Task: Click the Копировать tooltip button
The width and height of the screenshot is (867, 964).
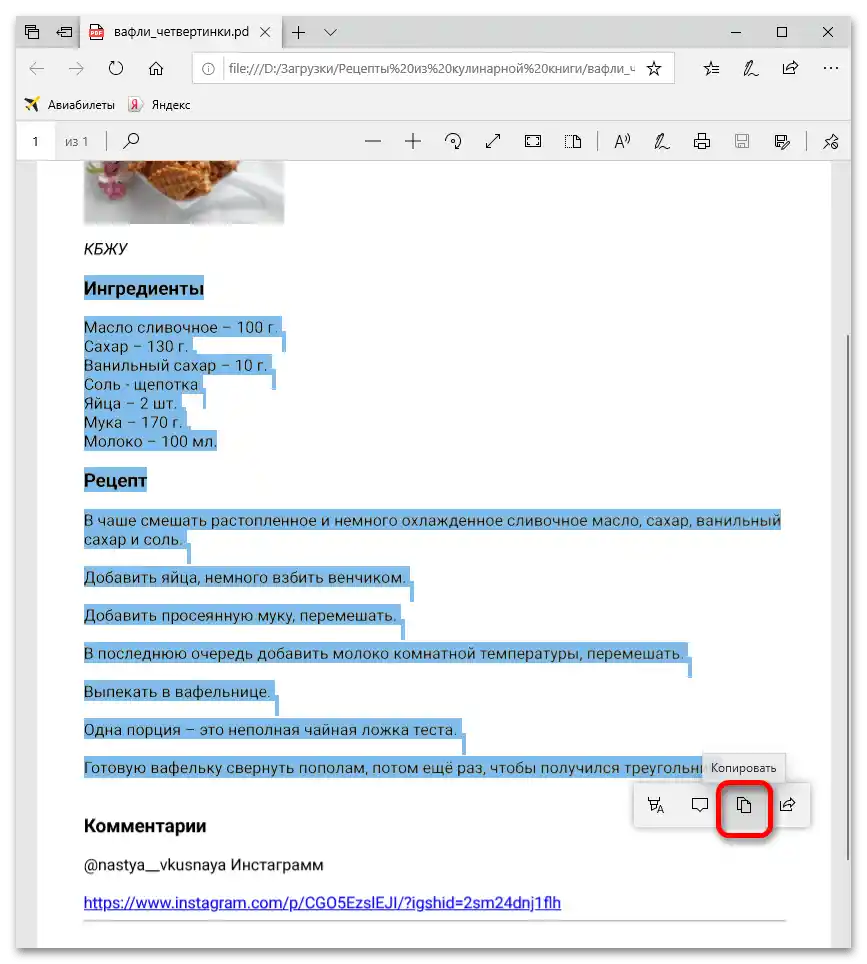Action: click(742, 767)
